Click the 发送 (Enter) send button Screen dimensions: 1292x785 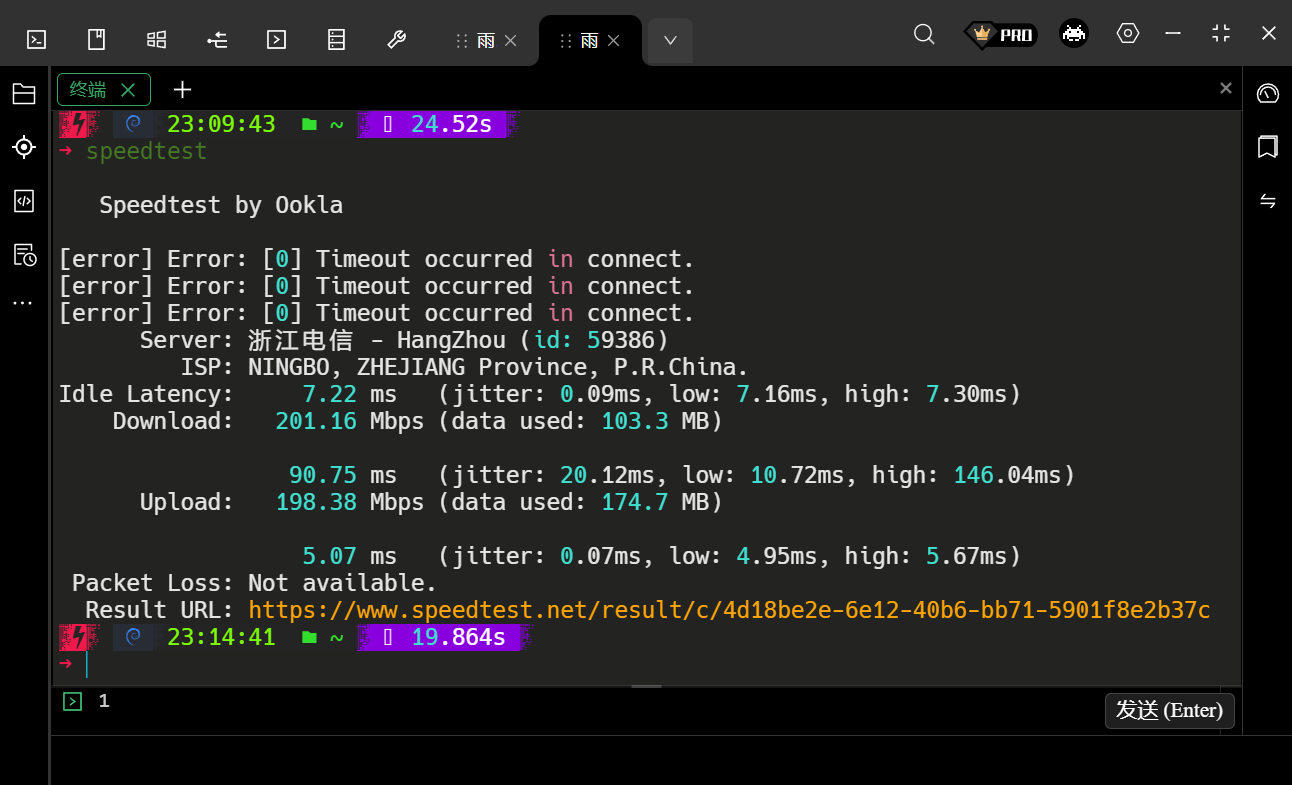click(1169, 710)
